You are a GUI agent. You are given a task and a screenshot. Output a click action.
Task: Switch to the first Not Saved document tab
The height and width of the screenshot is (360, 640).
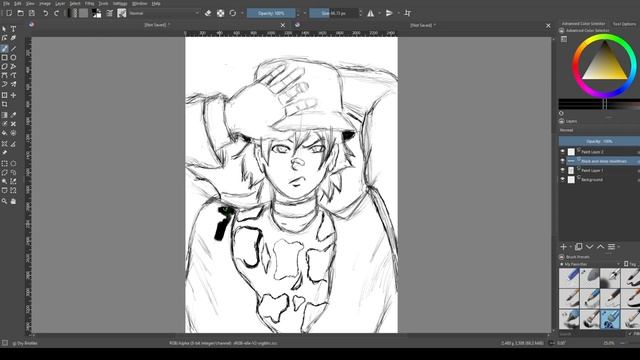tap(157, 25)
